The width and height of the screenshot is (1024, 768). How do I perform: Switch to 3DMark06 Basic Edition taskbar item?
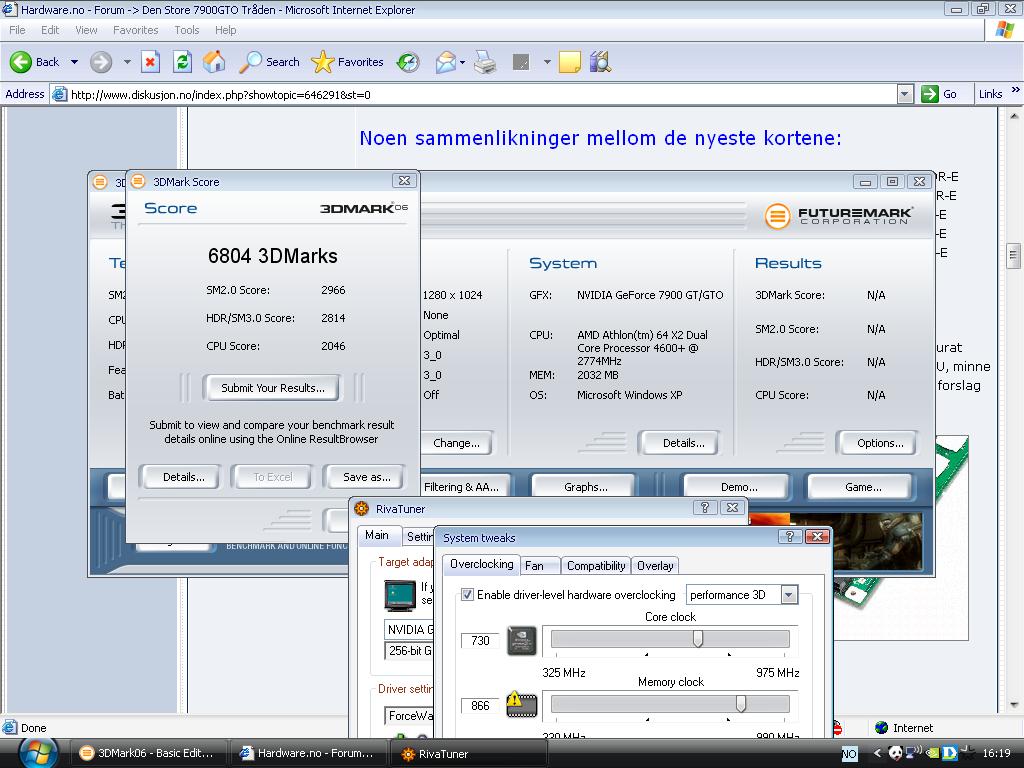click(x=147, y=753)
